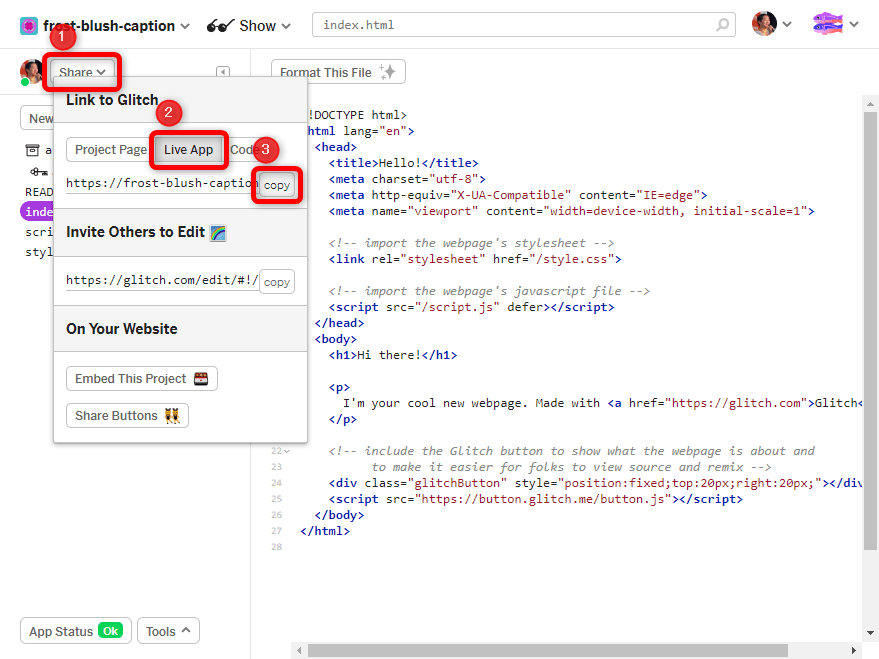Click the <title>Hello!</title> code line
The image size is (879, 659).
tap(403, 163)
